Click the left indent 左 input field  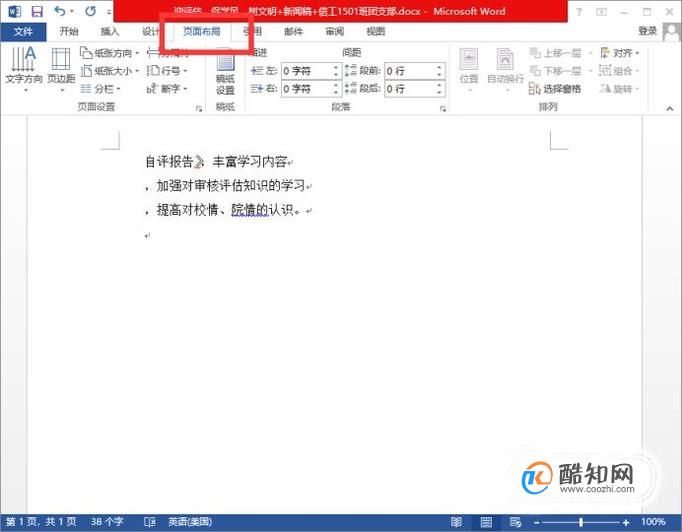tap(310, 70)
